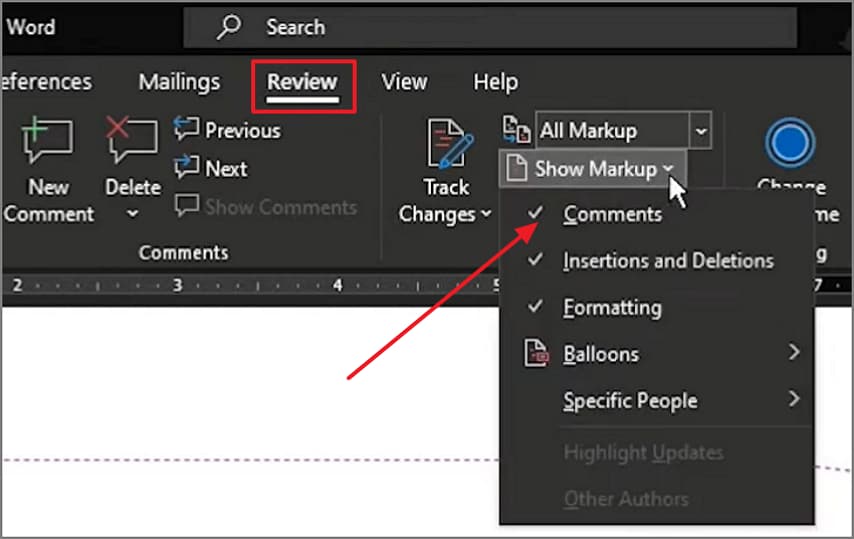
Task: Switch to the Mailings tab
Action: pos(179,82)
